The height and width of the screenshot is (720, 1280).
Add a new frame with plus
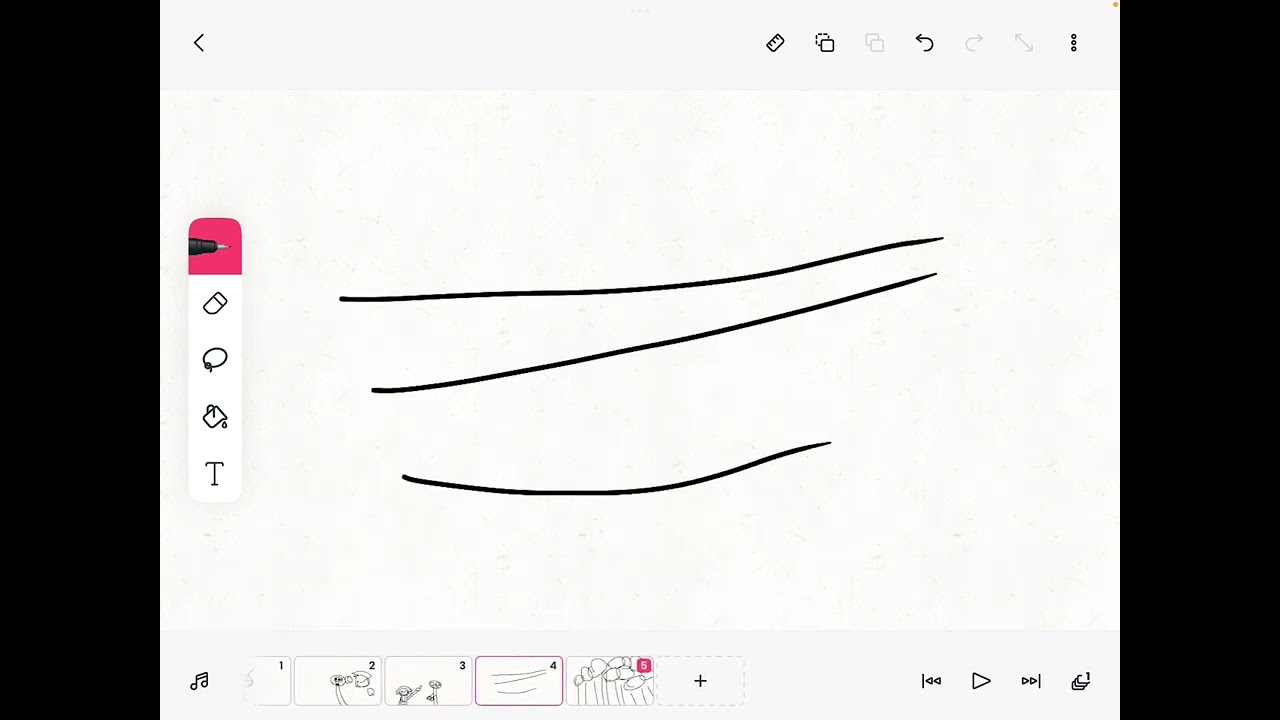coord(700,681)
